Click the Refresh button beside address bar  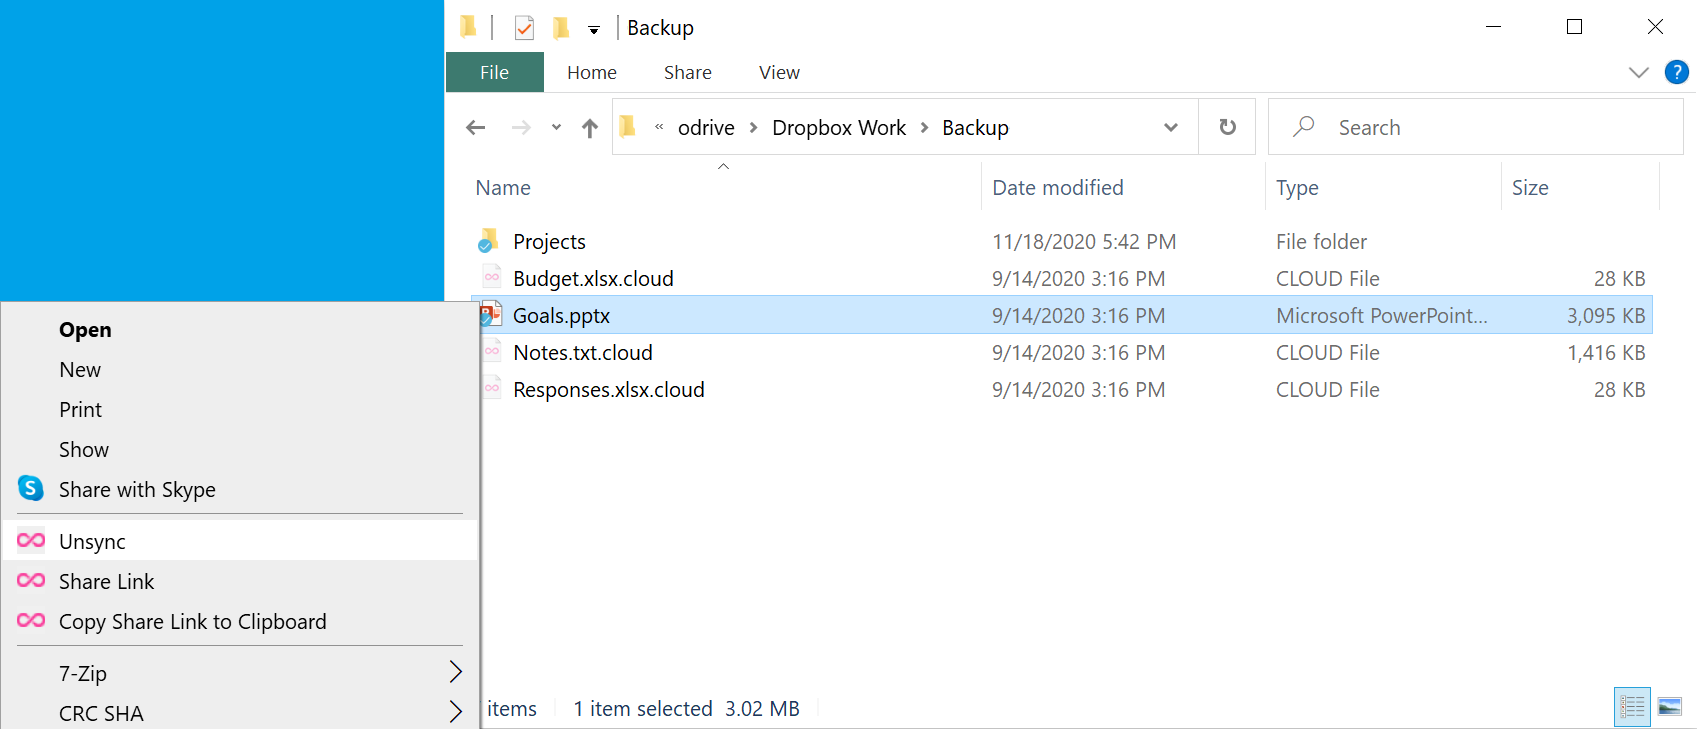(1227, 127)
